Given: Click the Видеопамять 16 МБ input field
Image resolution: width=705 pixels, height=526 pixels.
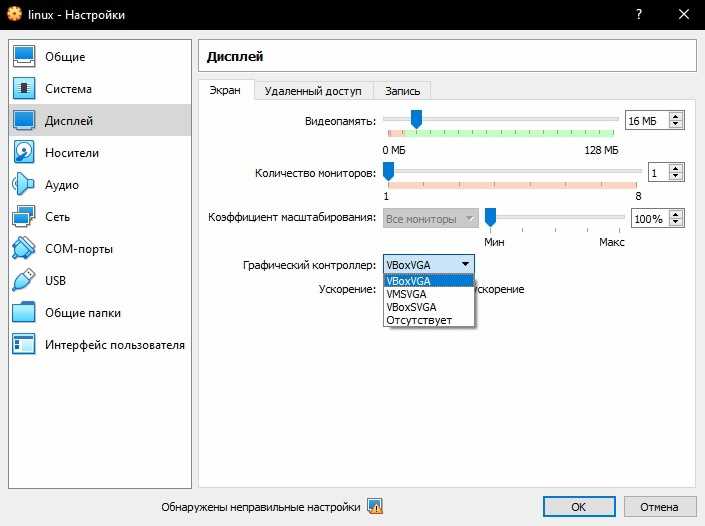Looking at the screenshot, I should (x=647, y=120).
